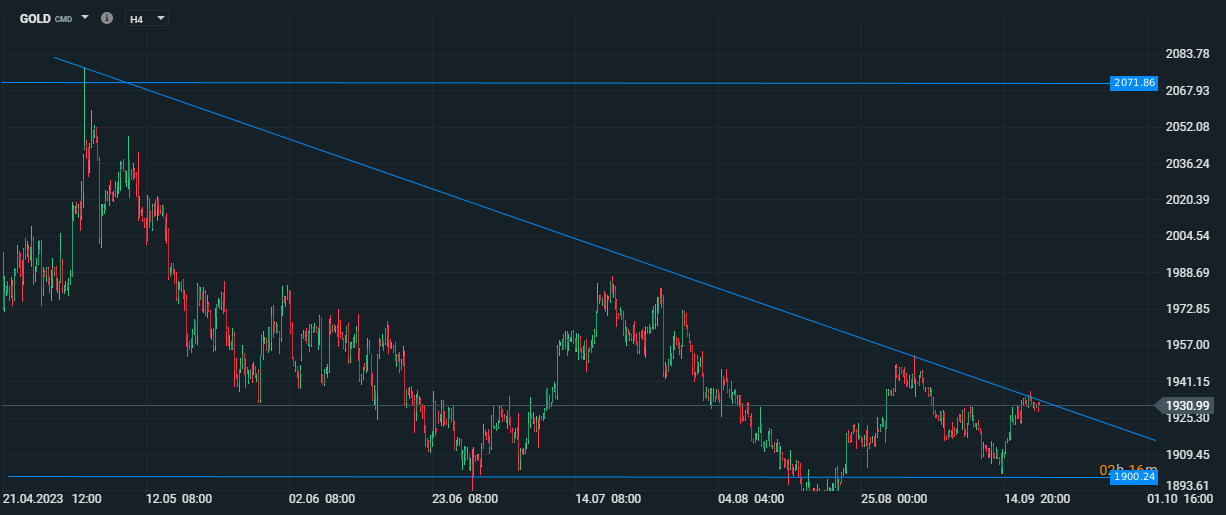Click the 1988.69 price axis label
Viewport: 1226px width, 515px height.
coord(1188,272)
